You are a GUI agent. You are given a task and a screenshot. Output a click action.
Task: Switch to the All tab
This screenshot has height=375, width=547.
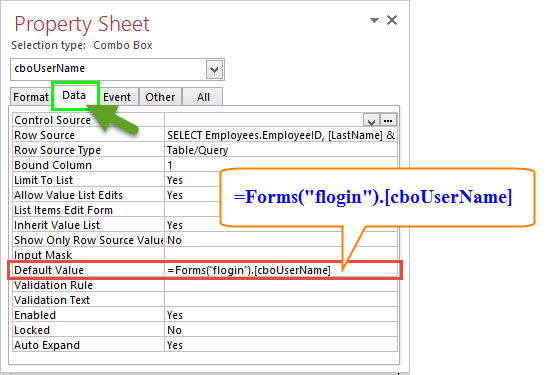pyautogui.click(x=203, y=97)
